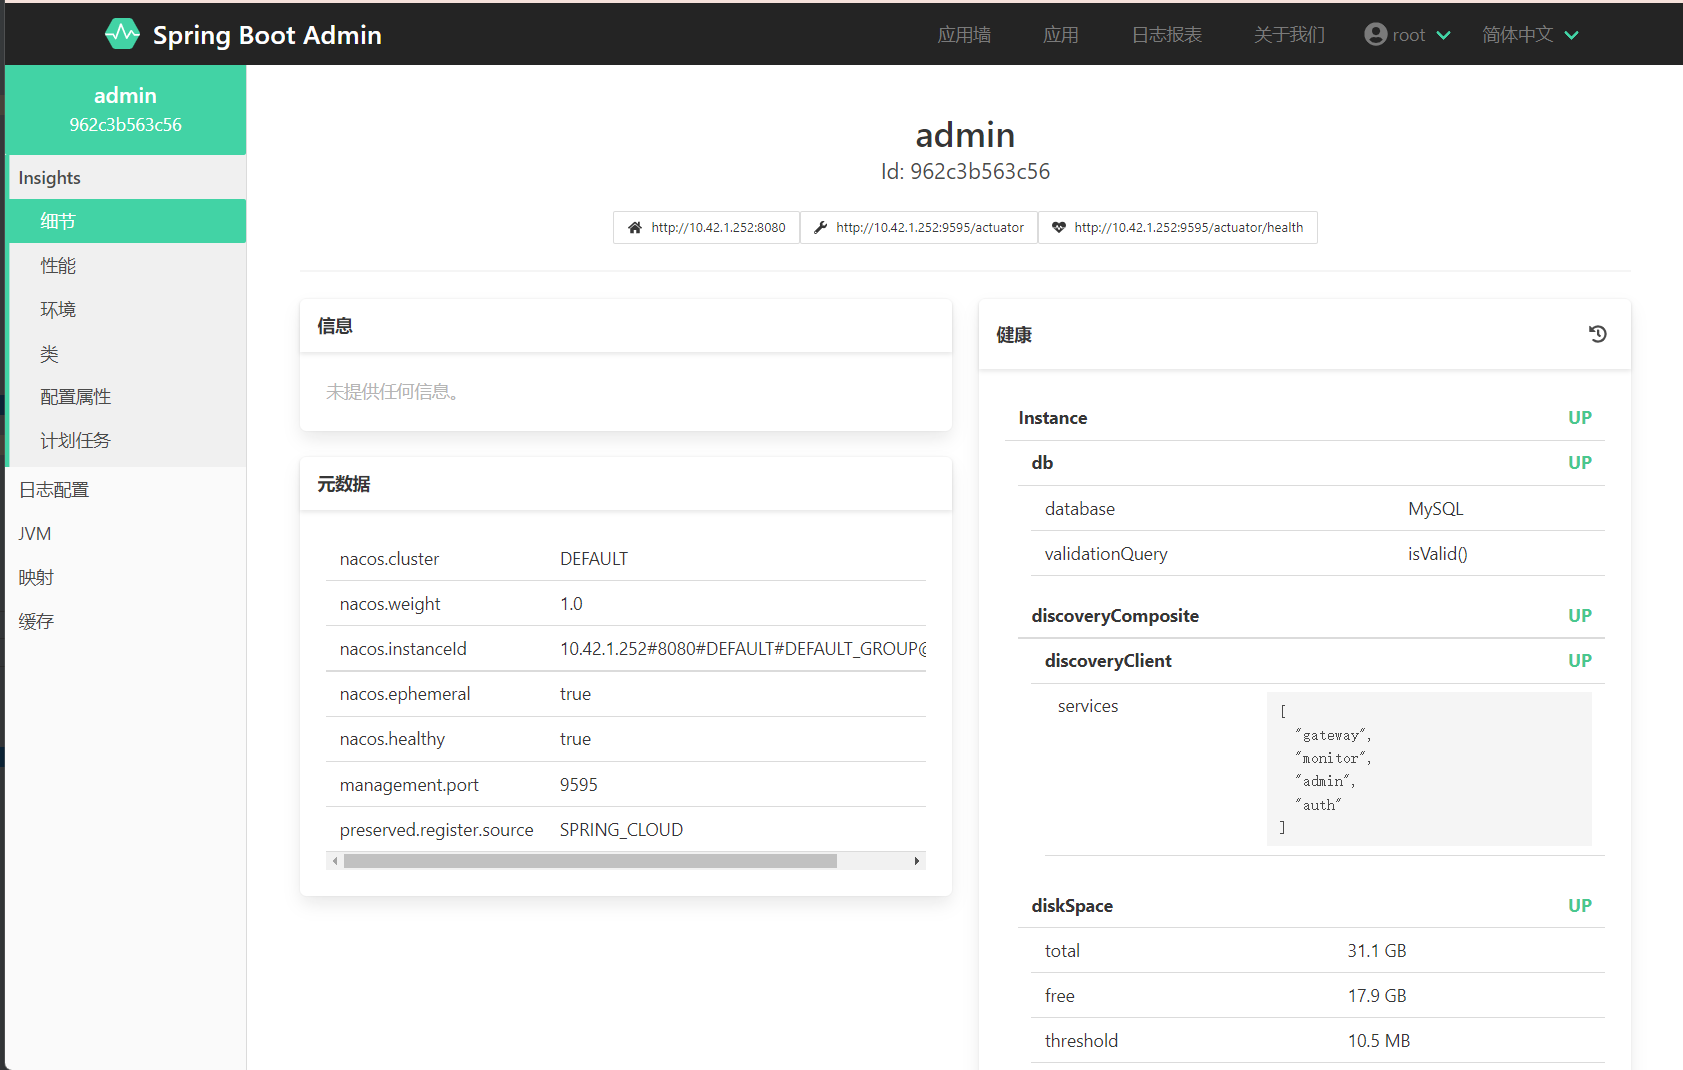Viewport: 1683px width, 1070px height.
Task: Select 环境 in the sidebar
Action: 58,310
